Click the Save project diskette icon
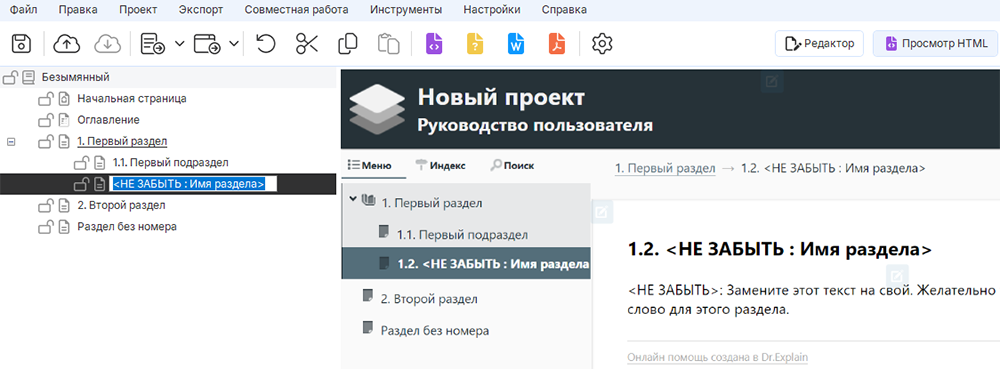Image resolution: width=1000 pixels, height=369 pixels. click(21, 44)
